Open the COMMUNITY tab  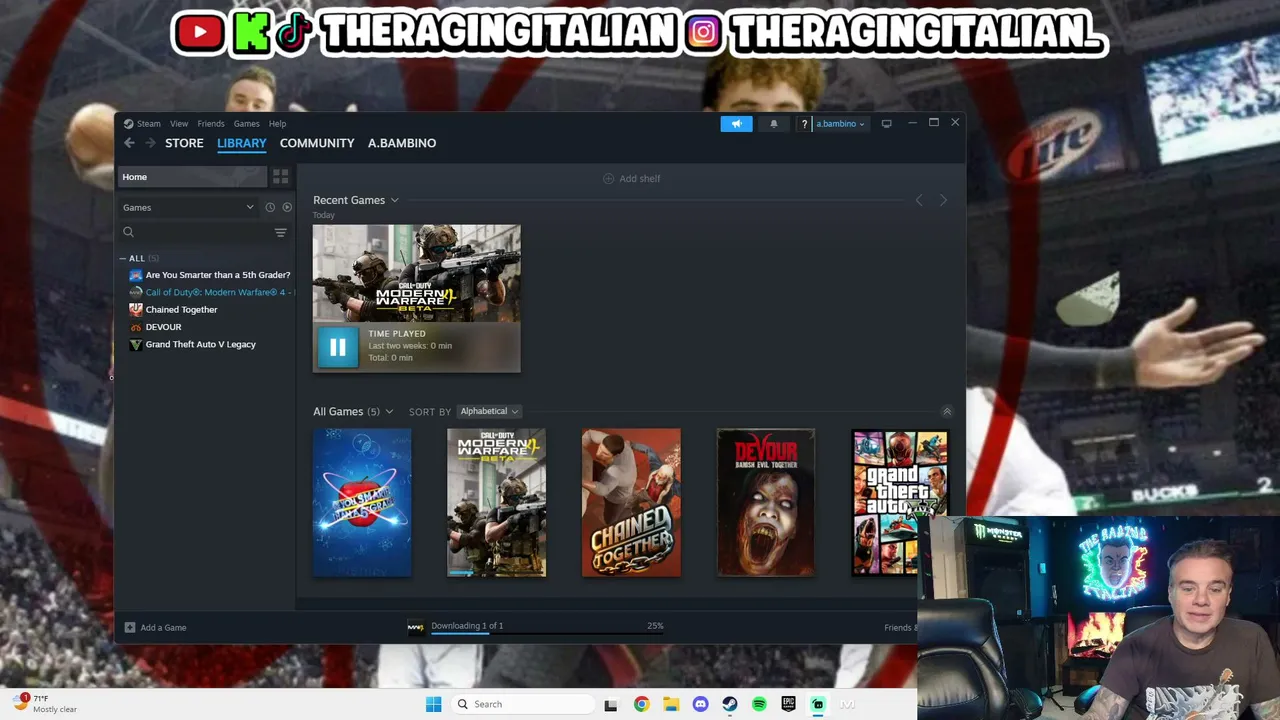pyautogui.click(x=317, y=143)
